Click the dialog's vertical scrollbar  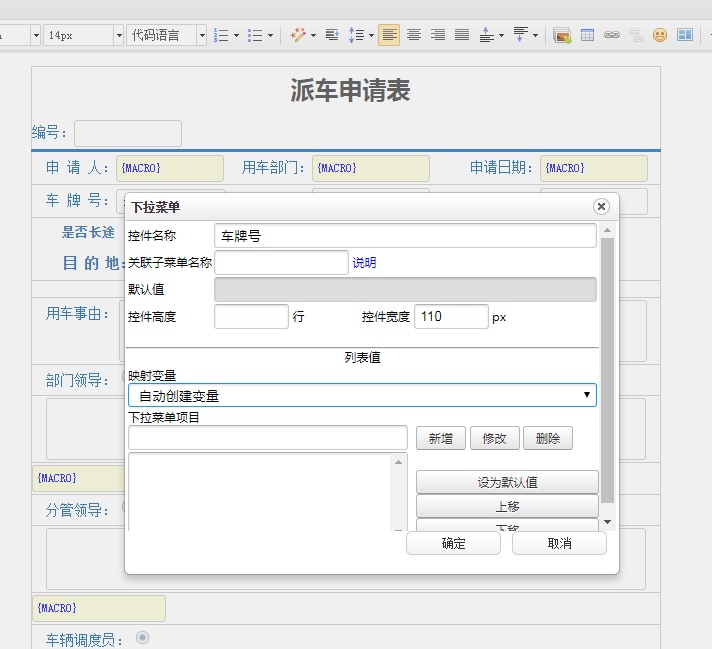pos(607,370)
